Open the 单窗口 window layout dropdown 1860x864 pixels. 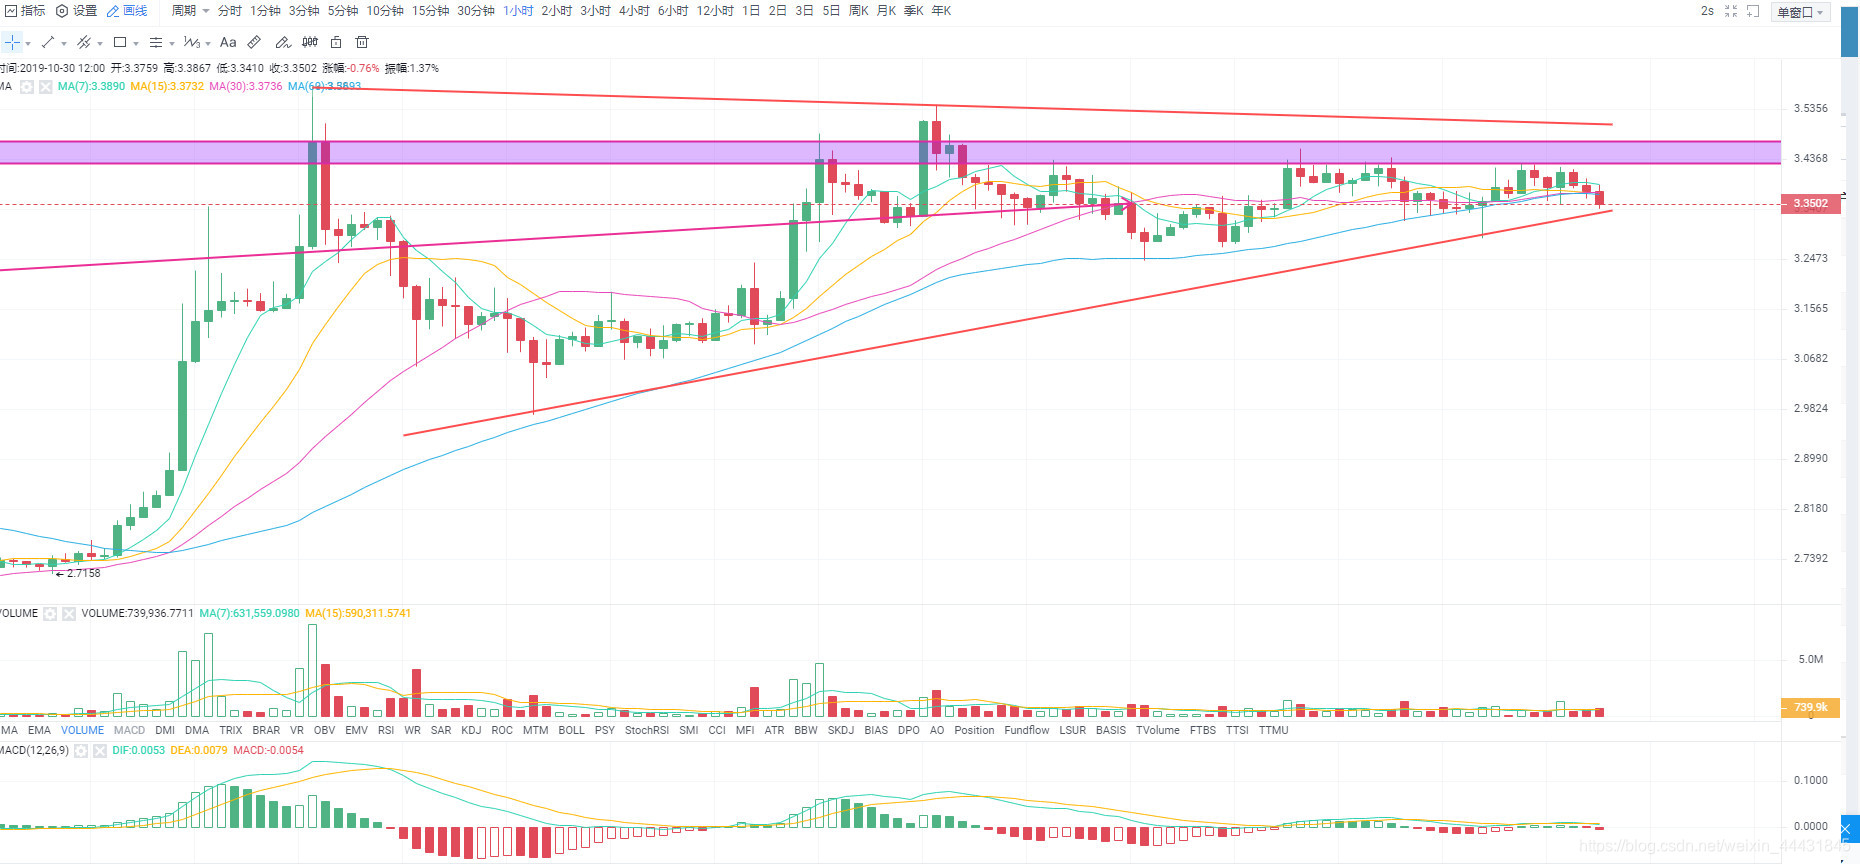1802,12
